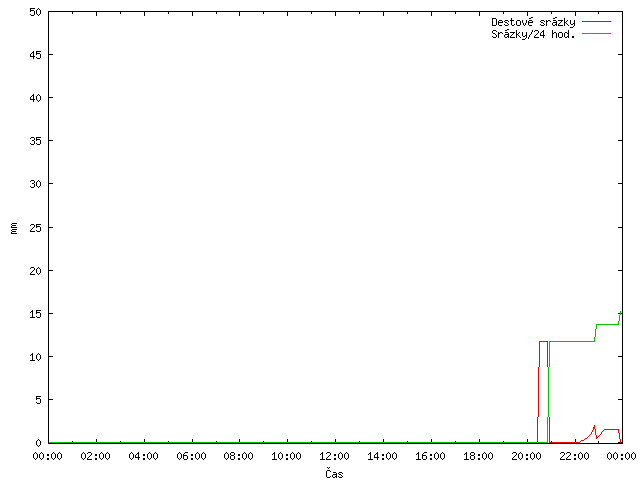640x480 pixels.
Task: Click the 15 y-axis label
Action: coord(36,314)
